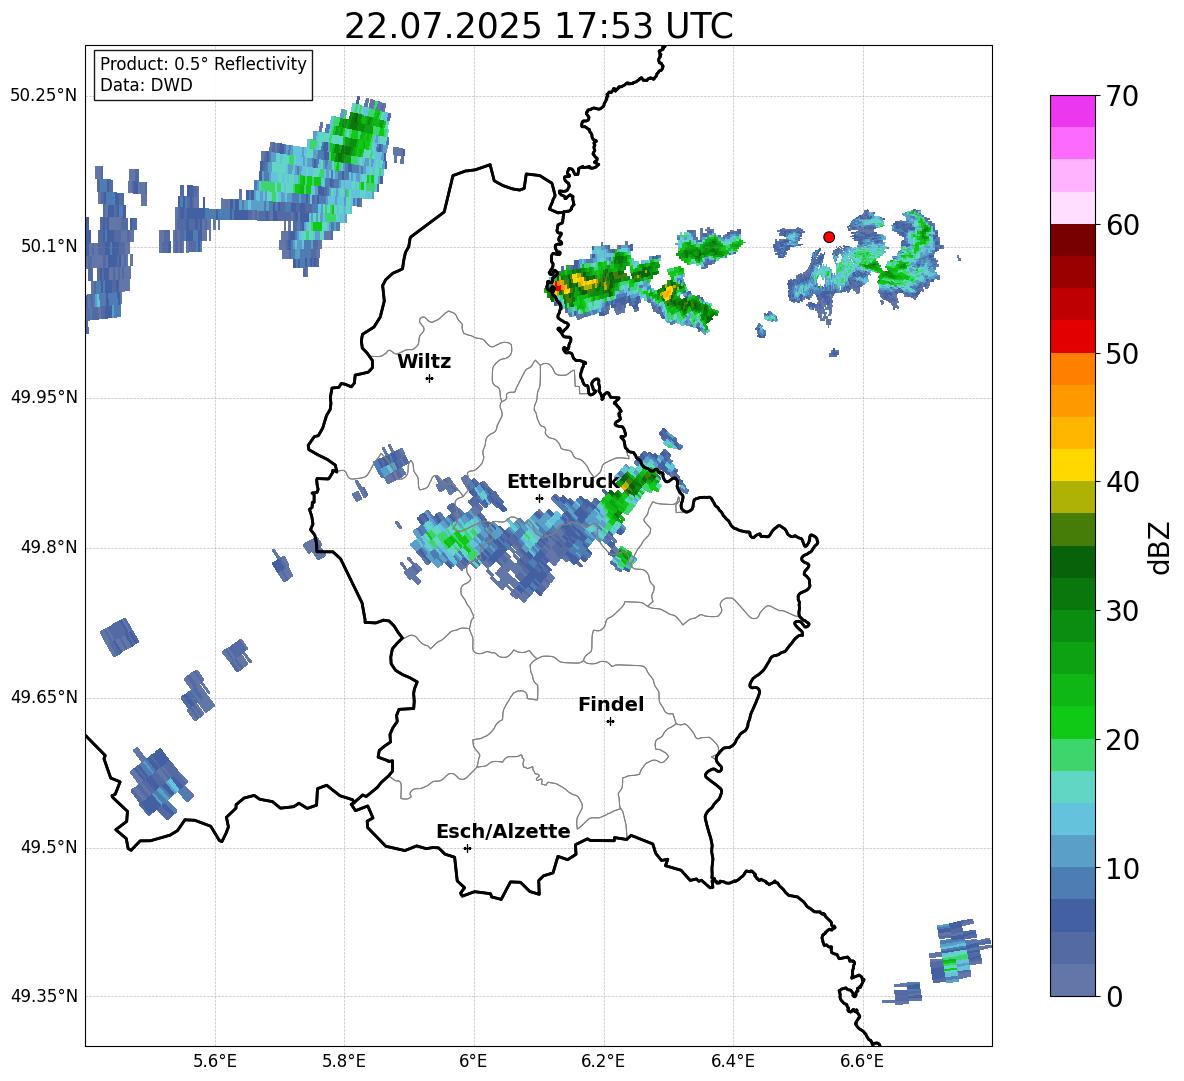Click the Product: 0.5° Reflectivity text

point(203,63)
